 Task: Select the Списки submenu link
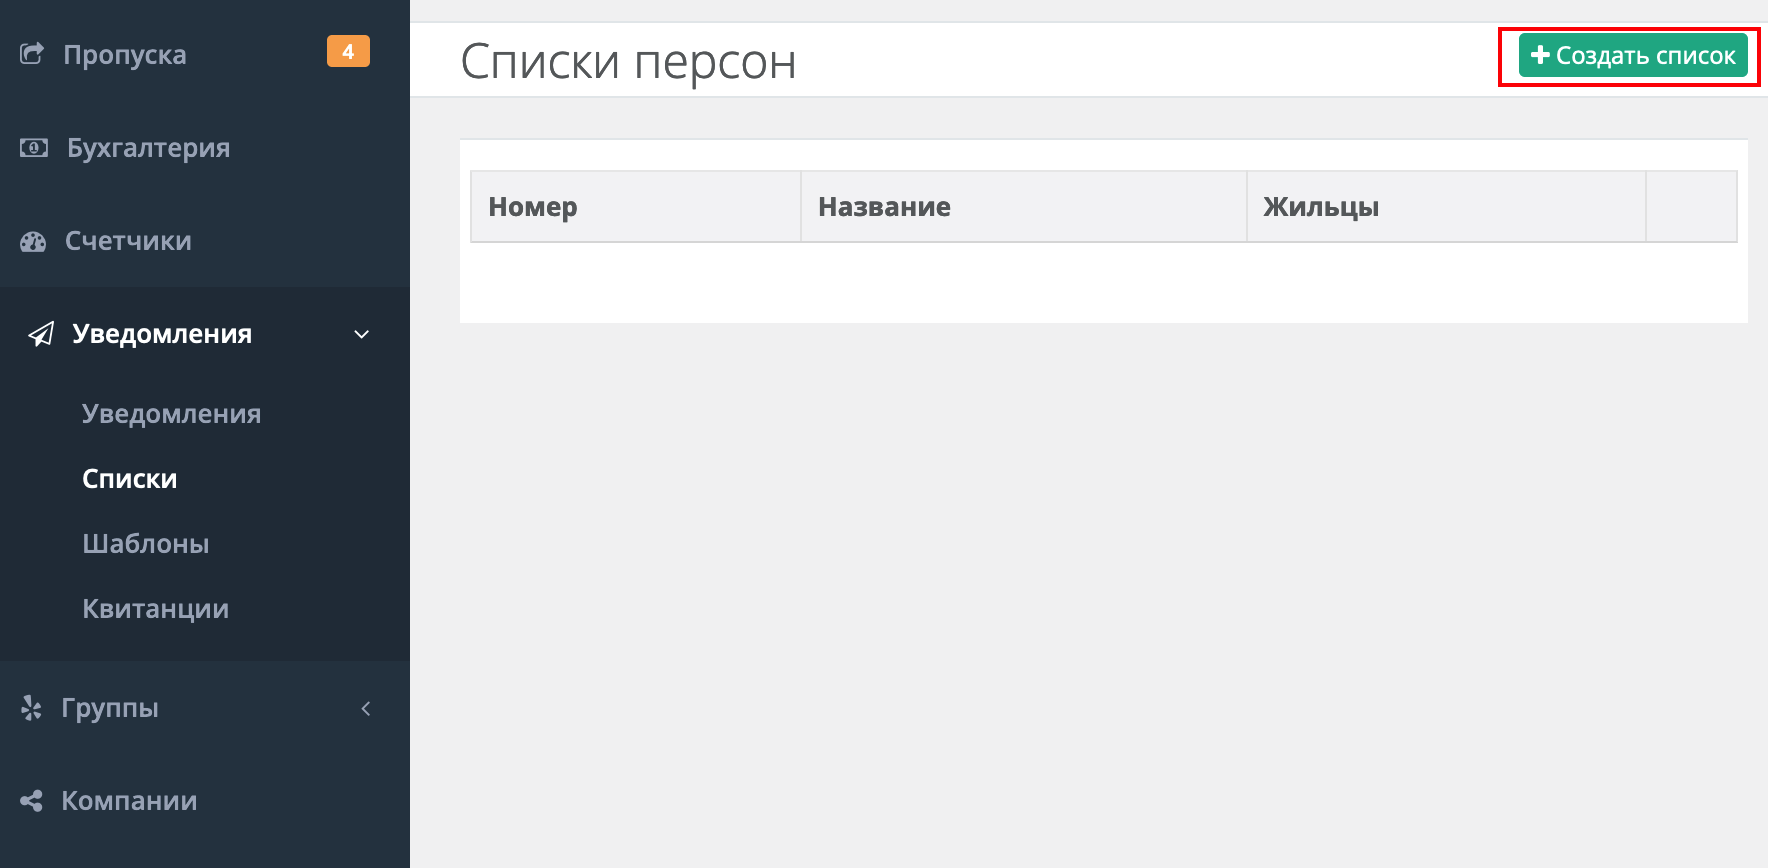coord(130,479)
